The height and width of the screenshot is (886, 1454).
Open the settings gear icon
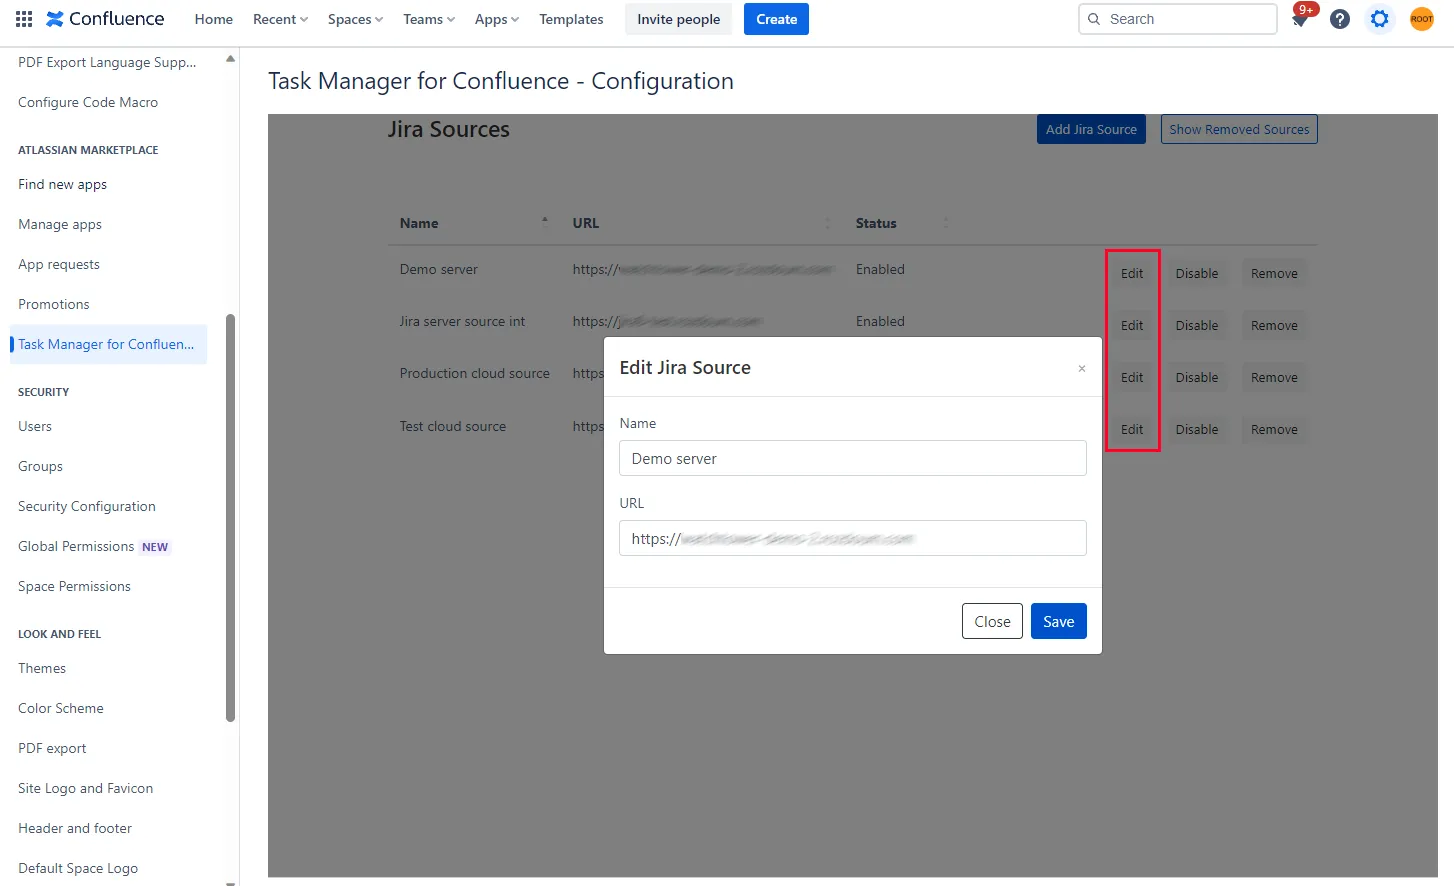coord(1380,19)
